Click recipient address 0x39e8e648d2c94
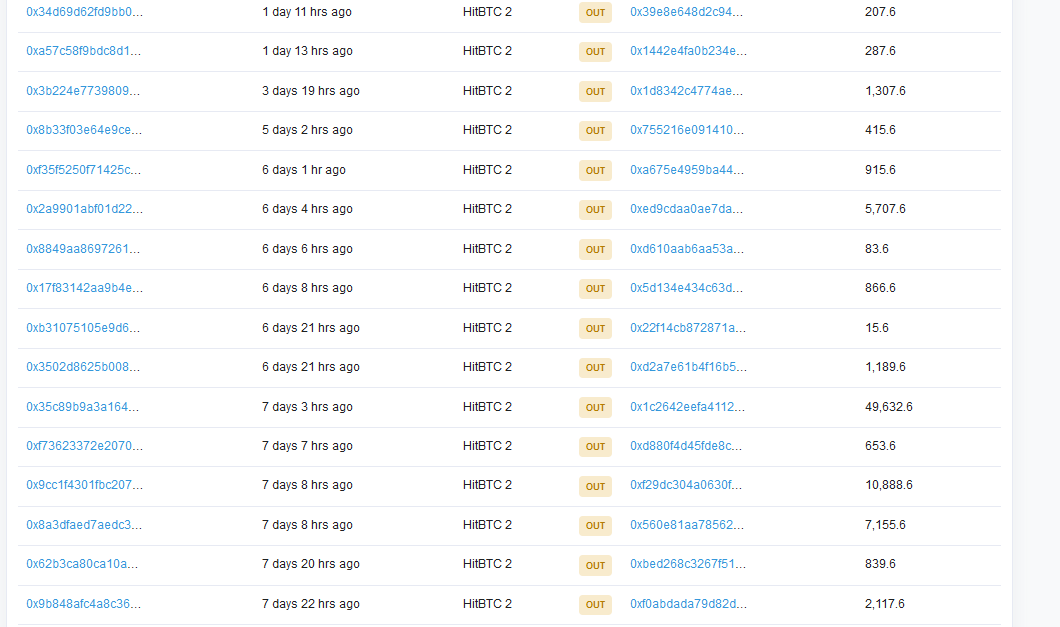The width and height of the screenshot is (1060, 627). pos(687,12)
